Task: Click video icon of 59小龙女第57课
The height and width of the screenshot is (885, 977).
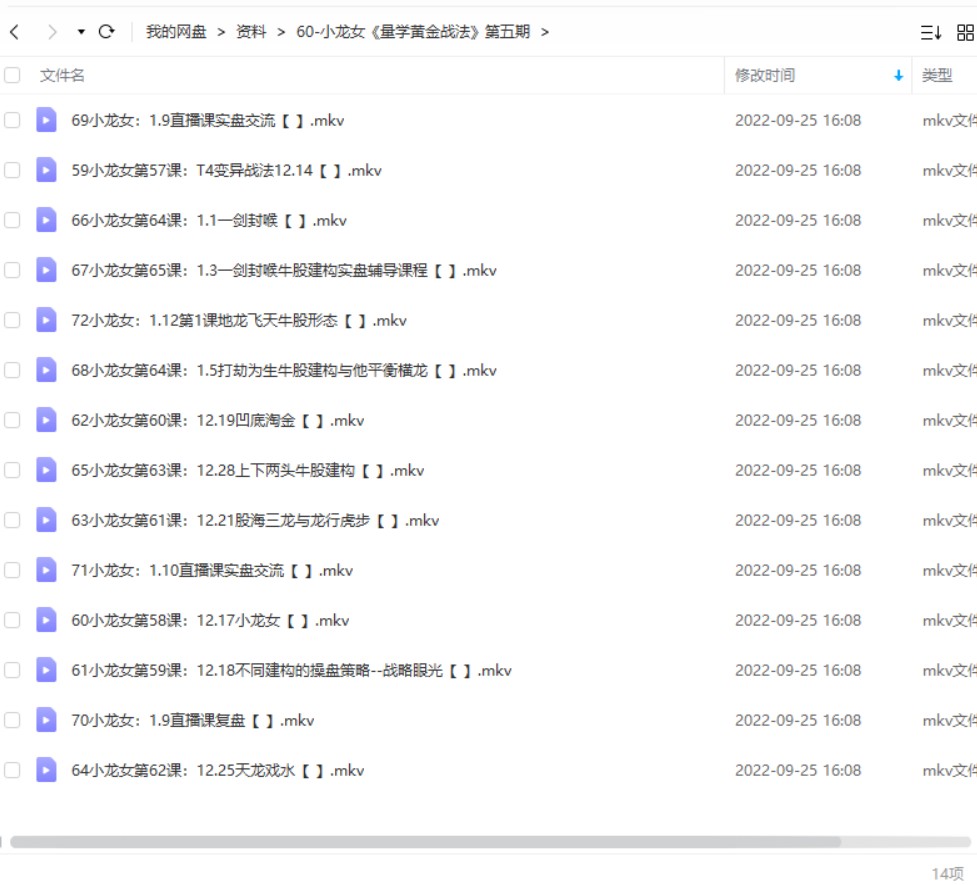Action: pyautogui.click(x=46, y=170)
